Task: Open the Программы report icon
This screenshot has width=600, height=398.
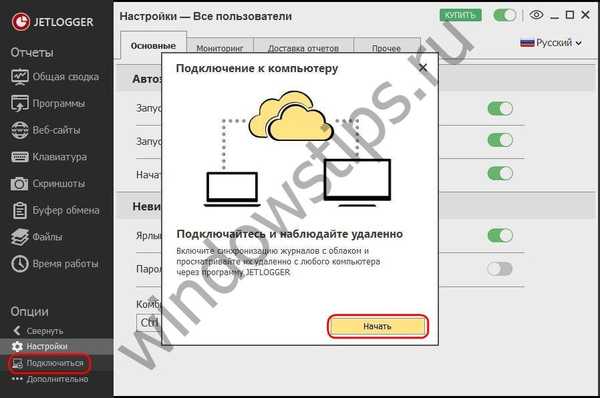Action: 20,103
